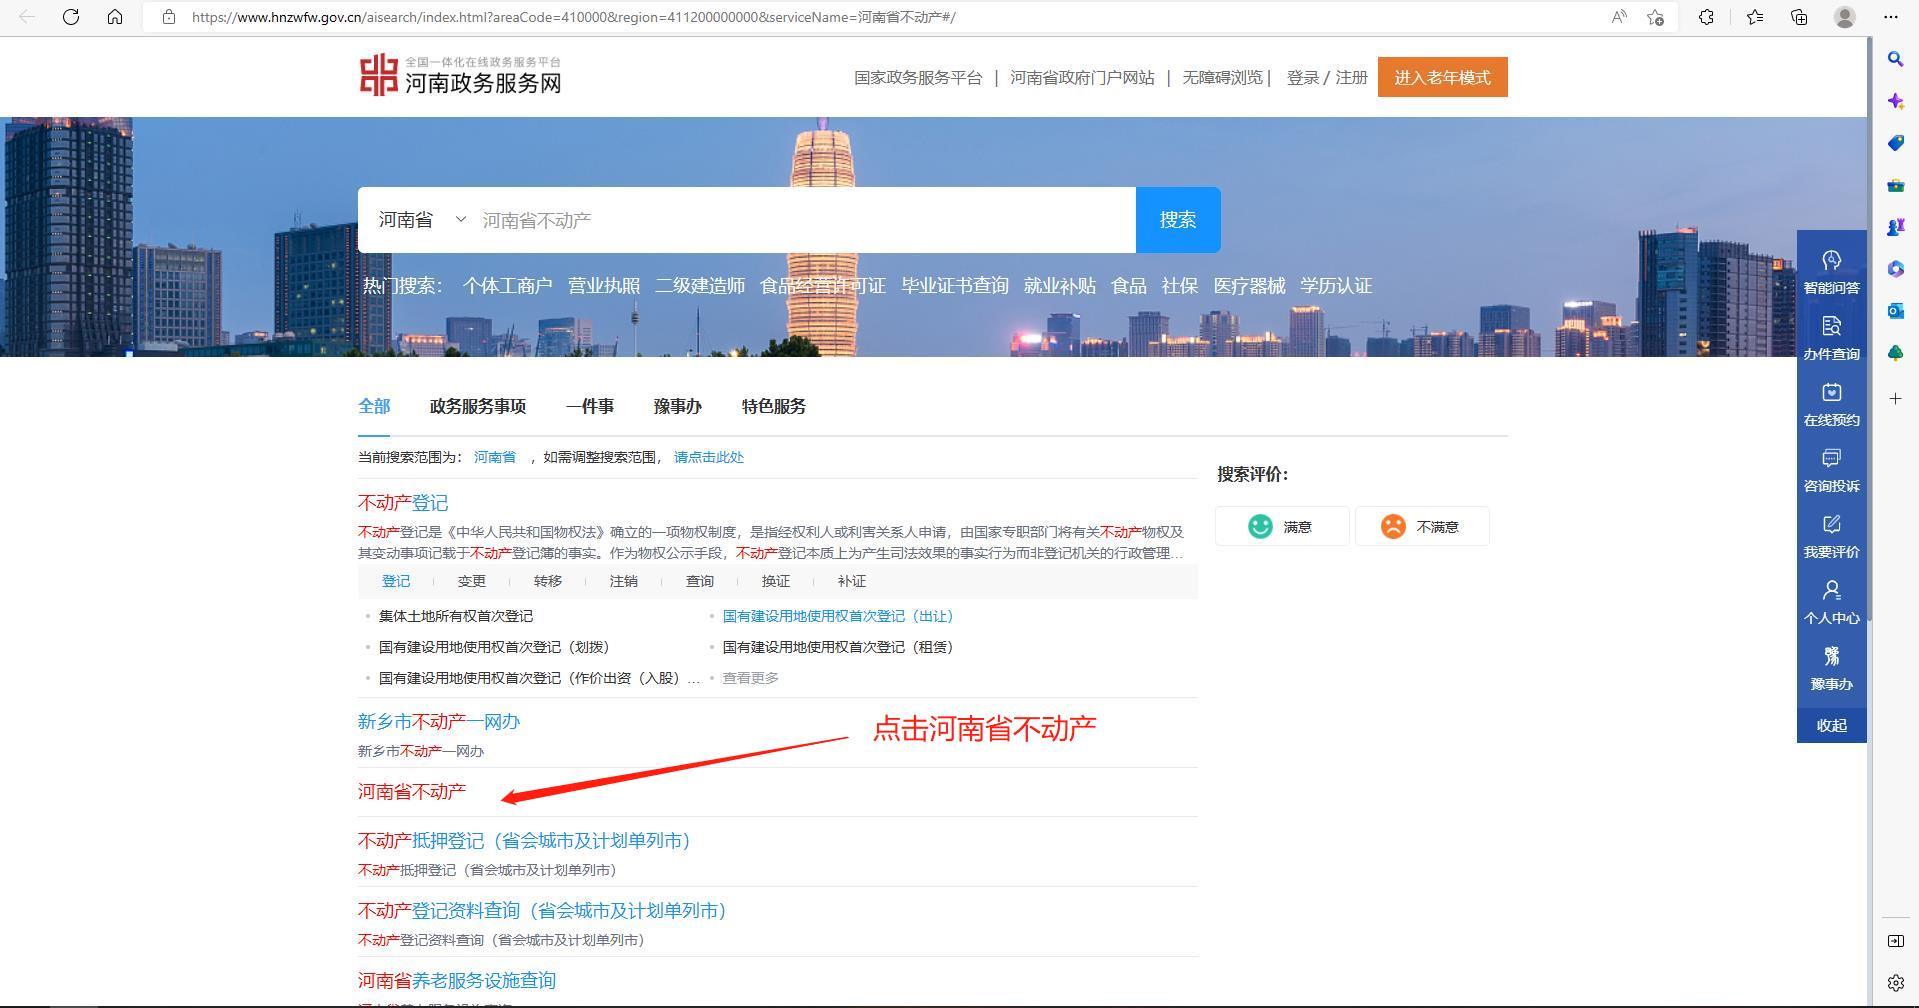Viewport: 1919px width, 1008px height.
Task: Click 登录 / 注册 link
Action: (x=1326, y=77)
